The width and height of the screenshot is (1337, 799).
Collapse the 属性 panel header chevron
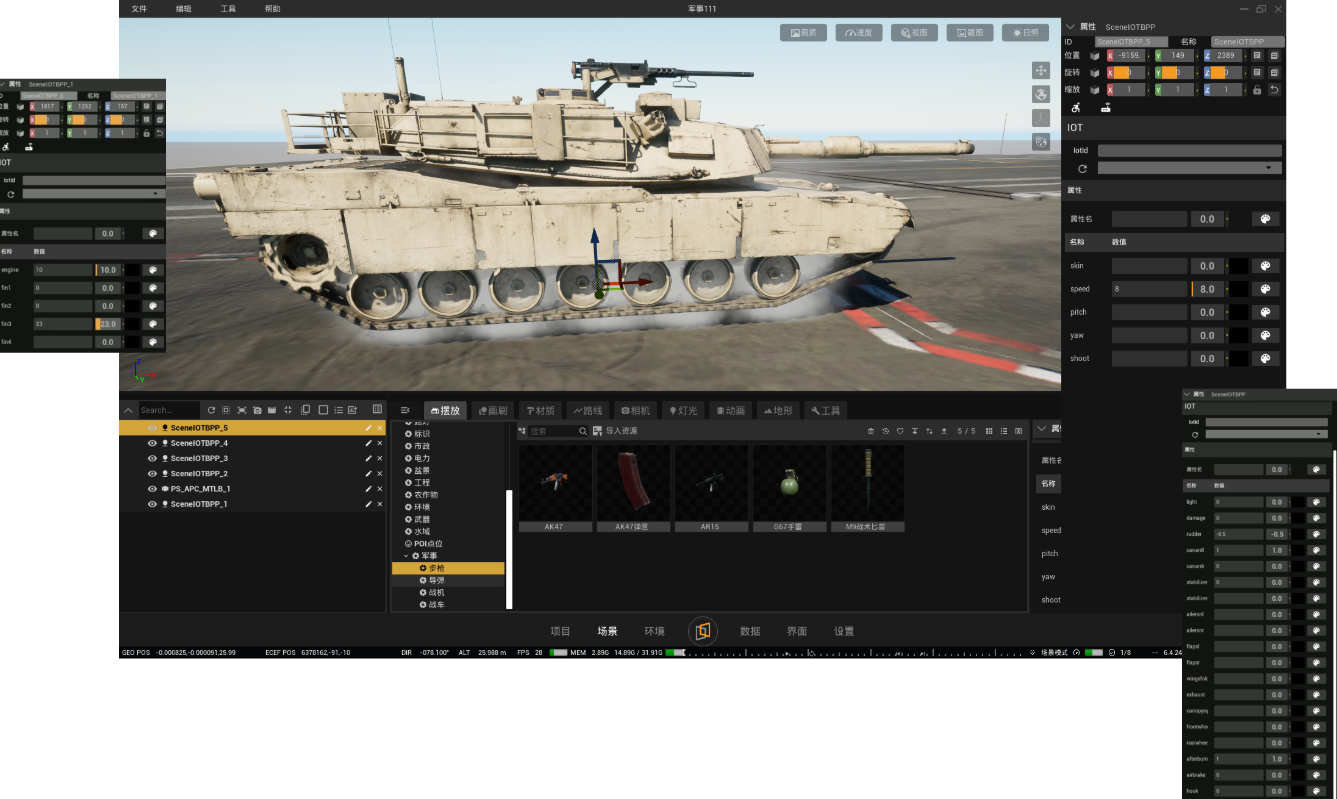tap(1070, 27)
